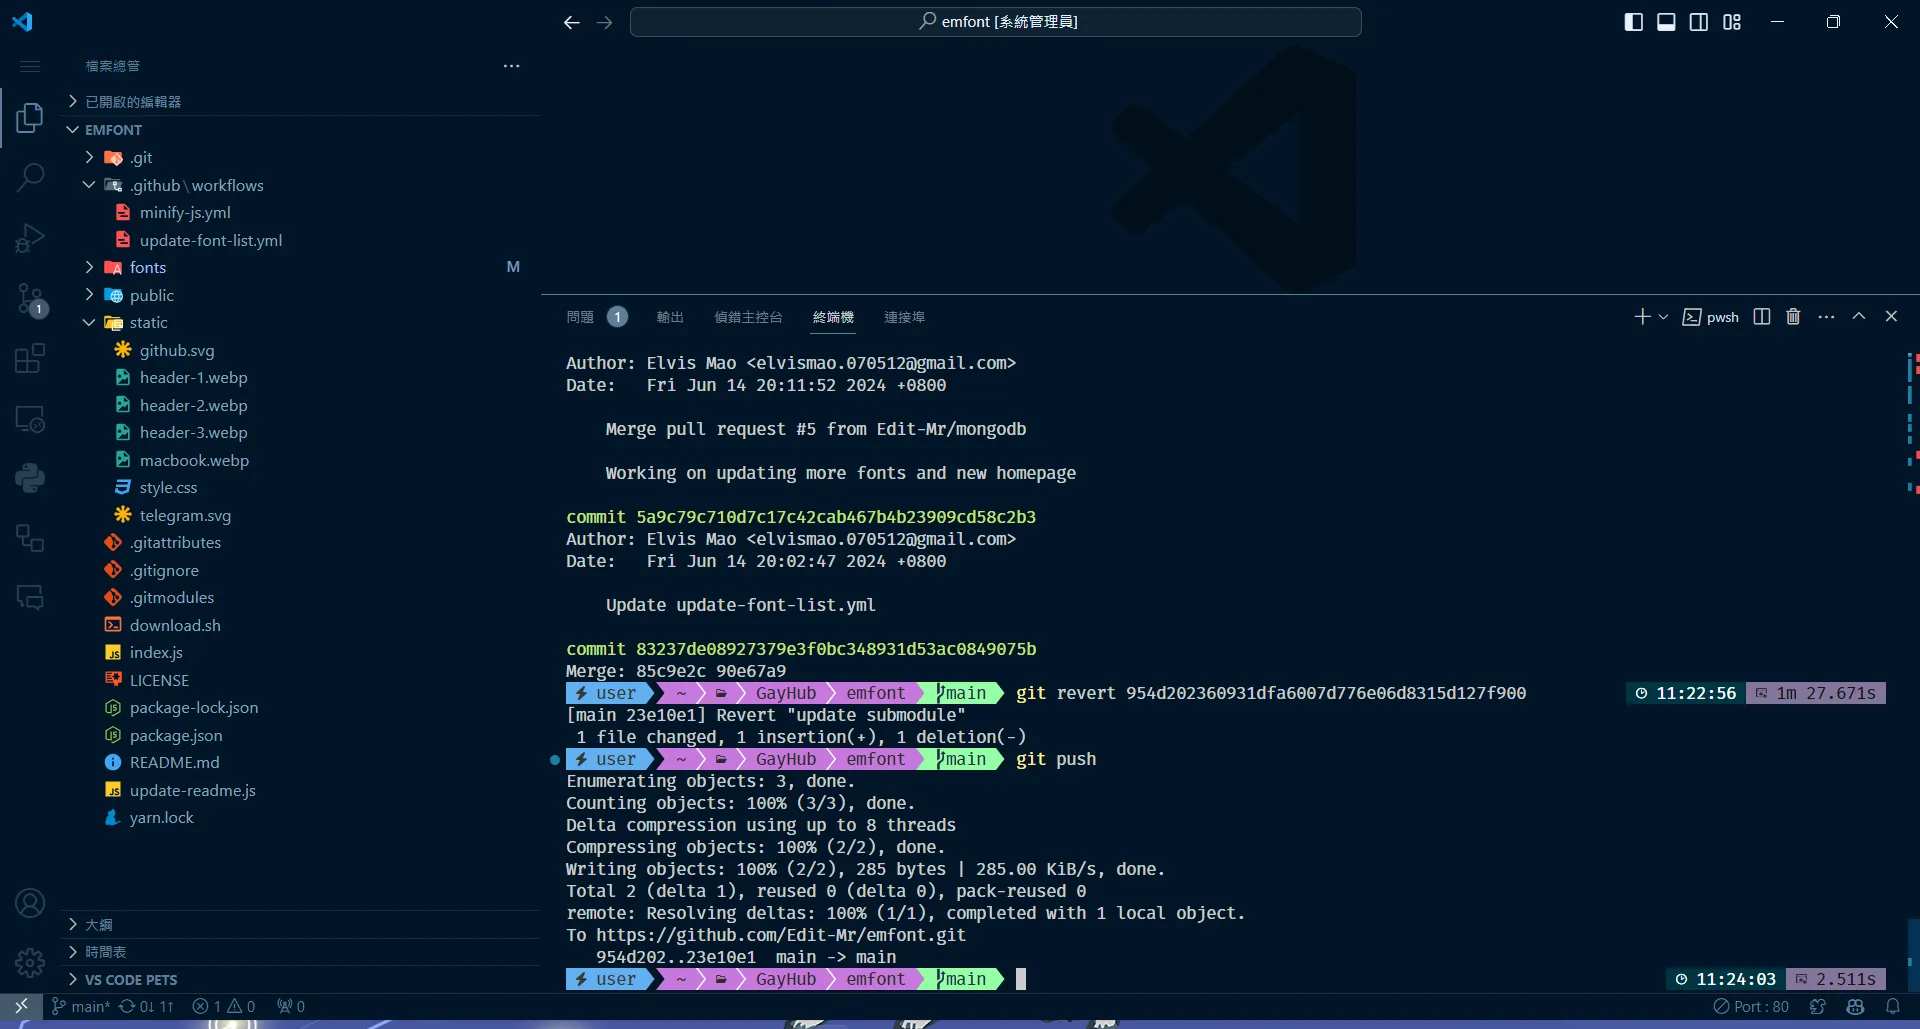Viewport: 1920px width, 1029px height.
Task: Expand the VS CODE PETS section
Action: [300, 980]
